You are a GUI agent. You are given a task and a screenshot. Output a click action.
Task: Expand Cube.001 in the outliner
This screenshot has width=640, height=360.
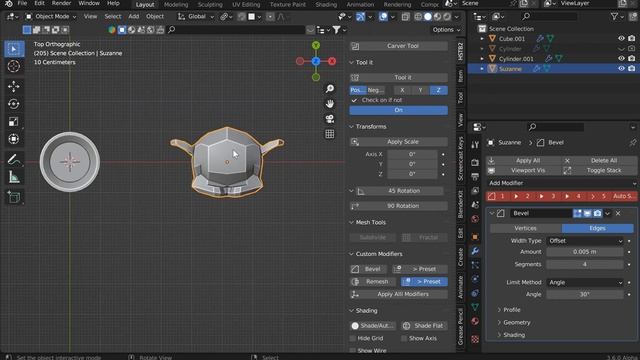tap(482, 39)
